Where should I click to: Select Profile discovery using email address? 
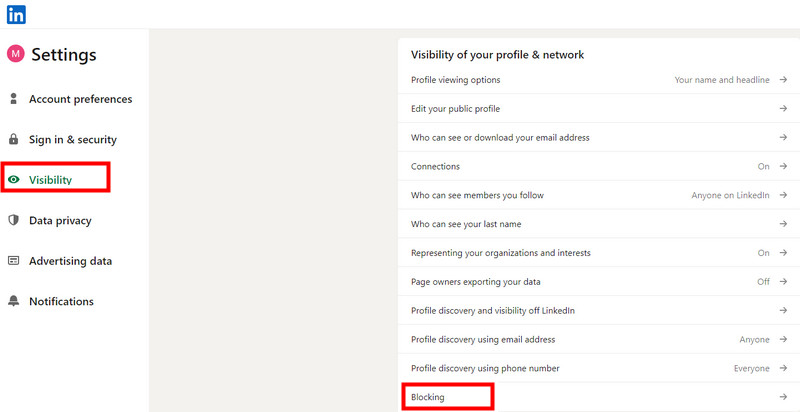[483, 340]
